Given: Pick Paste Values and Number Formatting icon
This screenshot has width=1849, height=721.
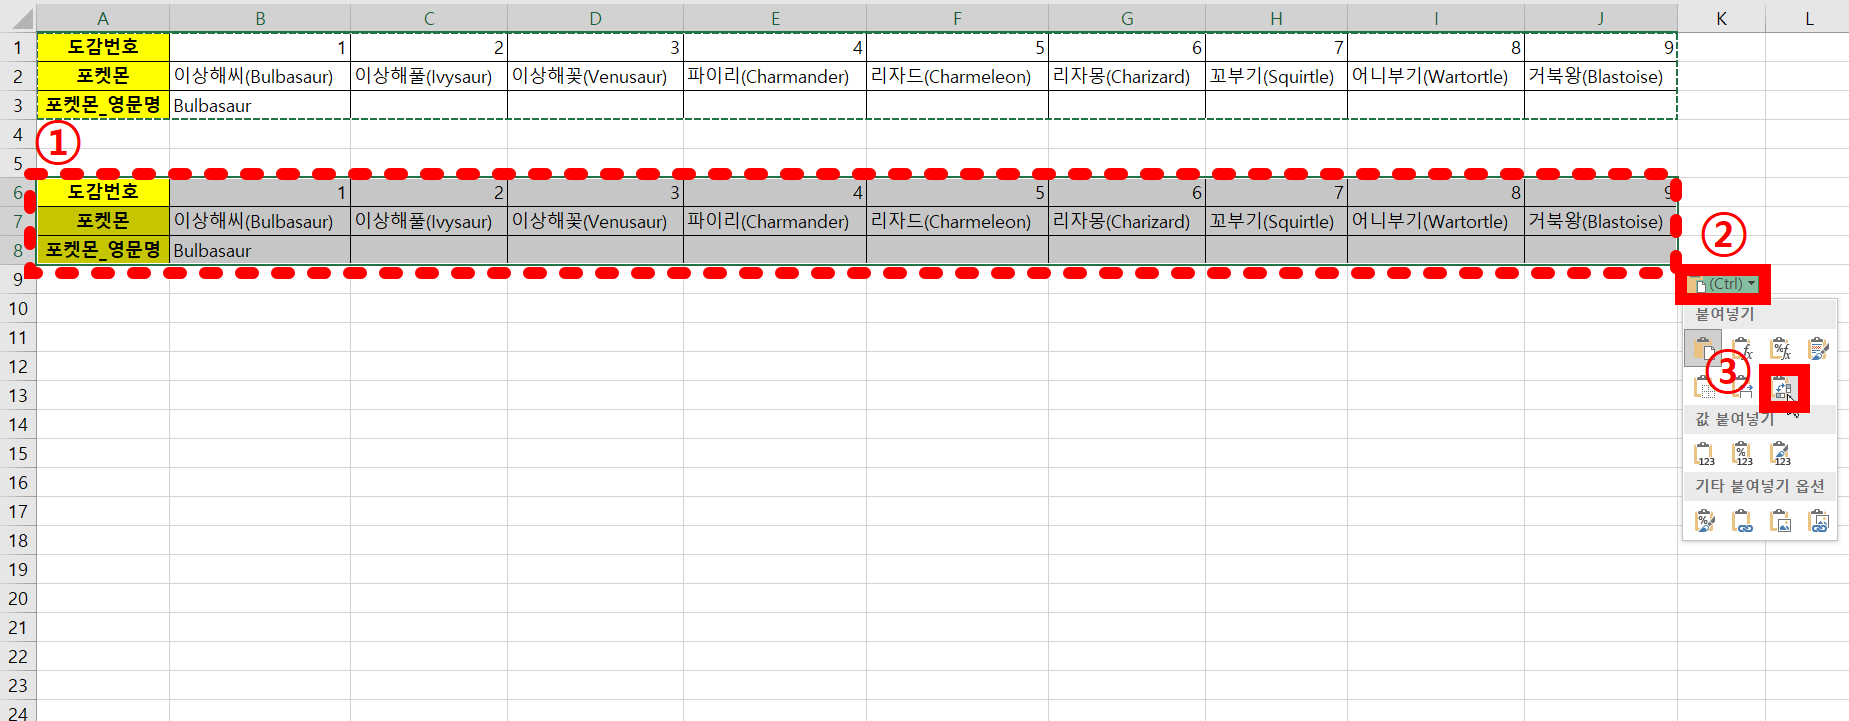Looking at the screenshot, I should click(1742, 454).
